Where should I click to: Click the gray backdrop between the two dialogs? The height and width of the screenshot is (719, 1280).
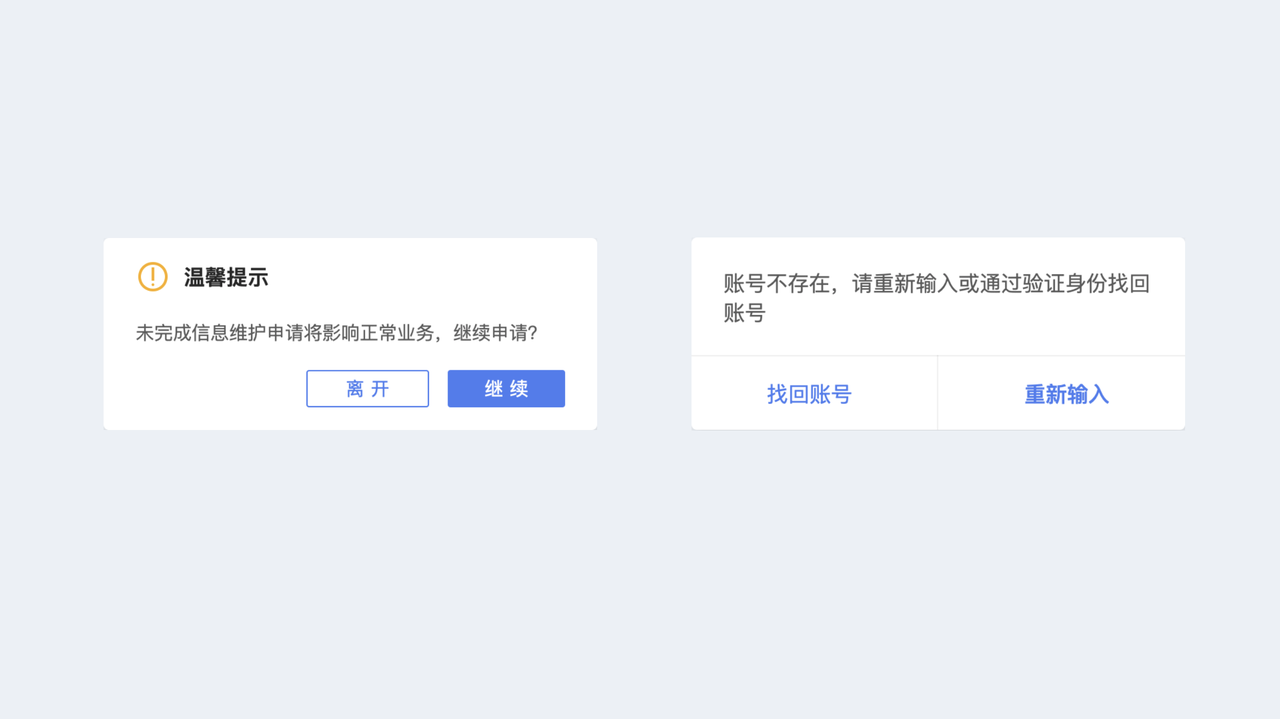click(x=644, y=334)
